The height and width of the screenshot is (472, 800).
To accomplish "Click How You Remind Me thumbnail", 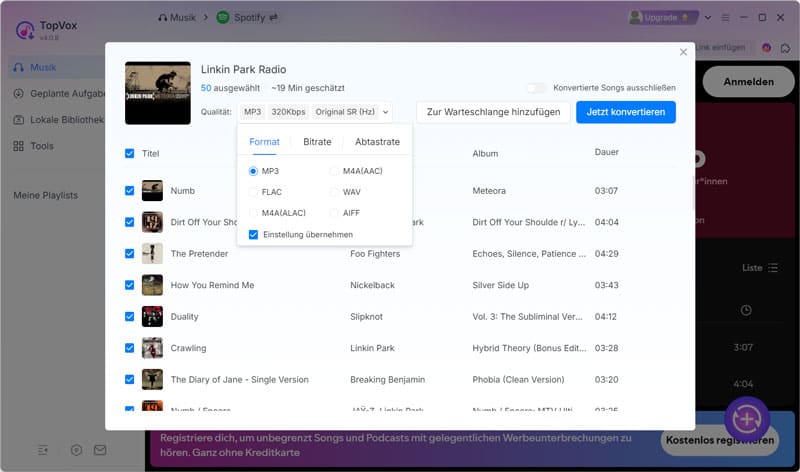I will tap(152, 285).
